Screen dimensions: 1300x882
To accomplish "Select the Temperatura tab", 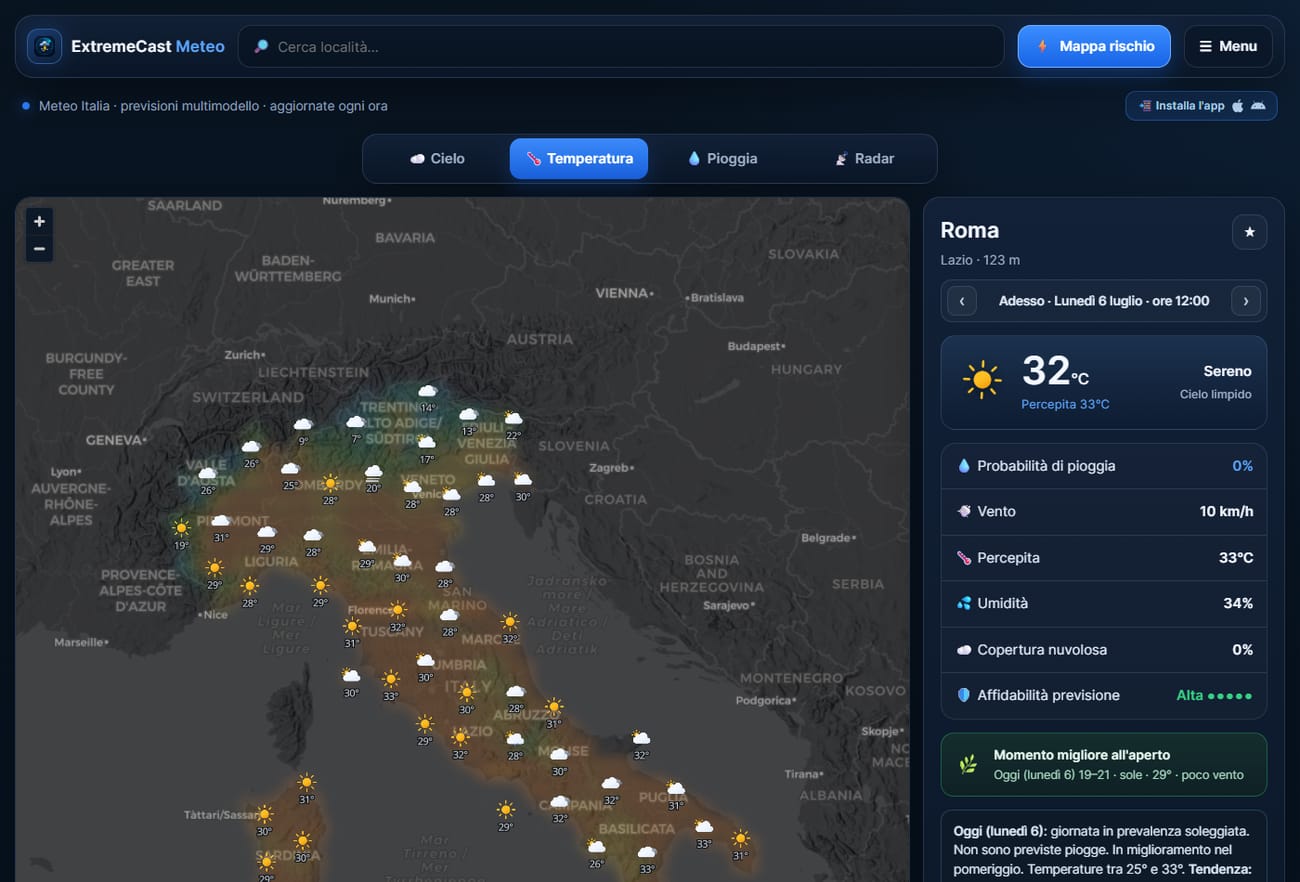I will (x=579, y=158).
